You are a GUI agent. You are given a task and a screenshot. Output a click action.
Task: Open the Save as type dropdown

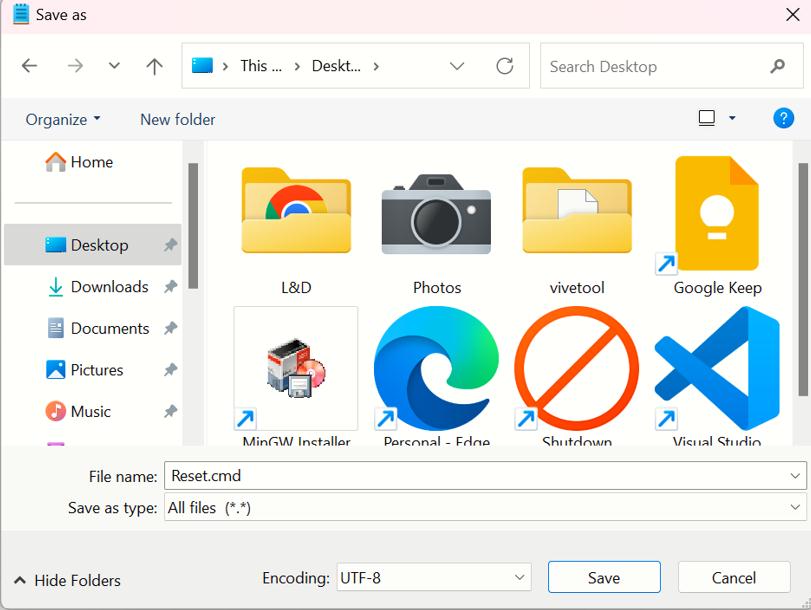pyautogui.click(x=795, y=508)
